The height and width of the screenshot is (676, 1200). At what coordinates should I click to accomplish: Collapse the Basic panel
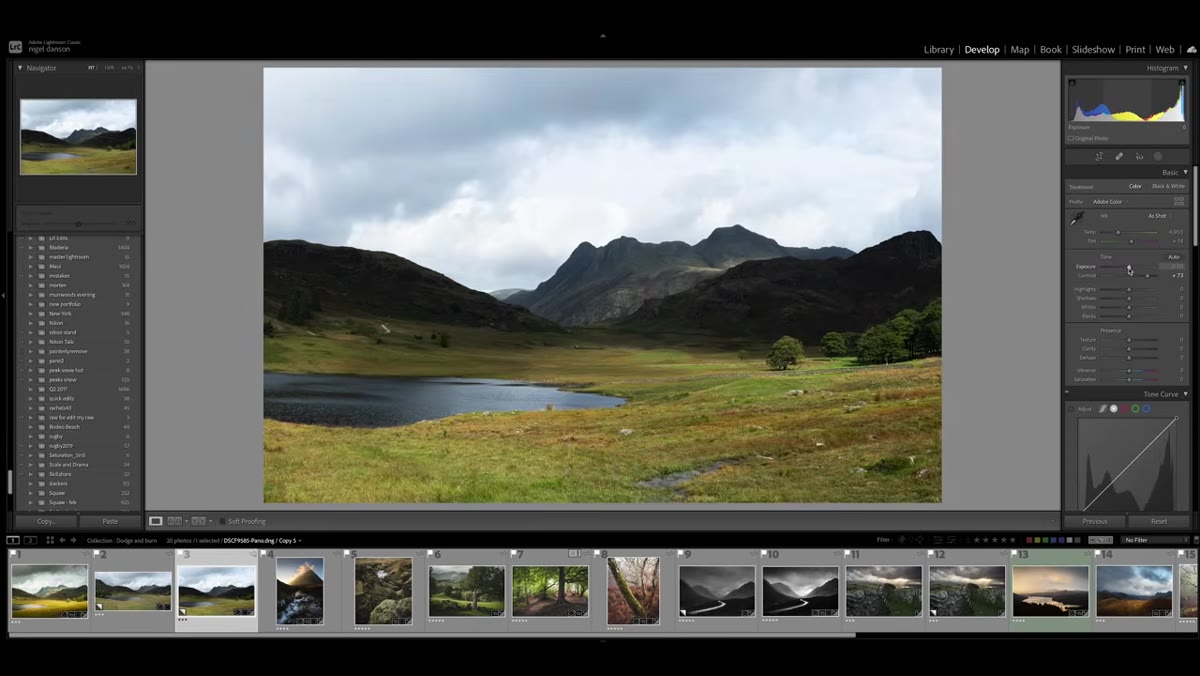tap(1185, 172)
